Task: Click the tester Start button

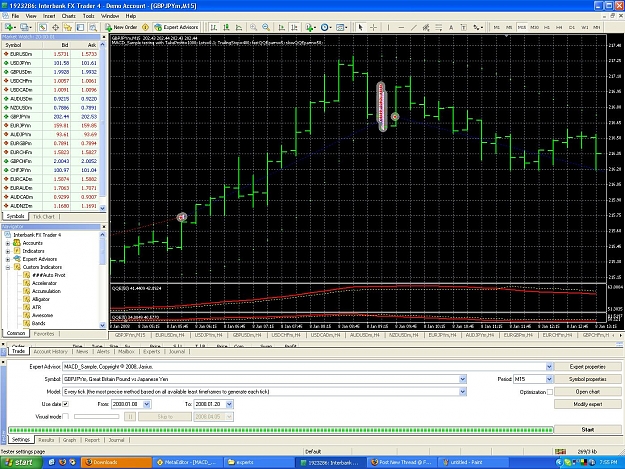Action: pos(588,430)
